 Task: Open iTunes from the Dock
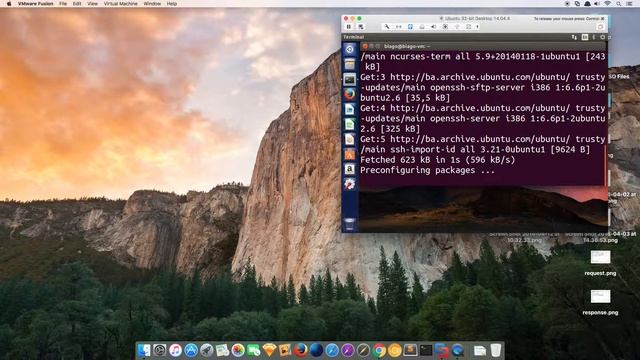click(x=176, y=350)
